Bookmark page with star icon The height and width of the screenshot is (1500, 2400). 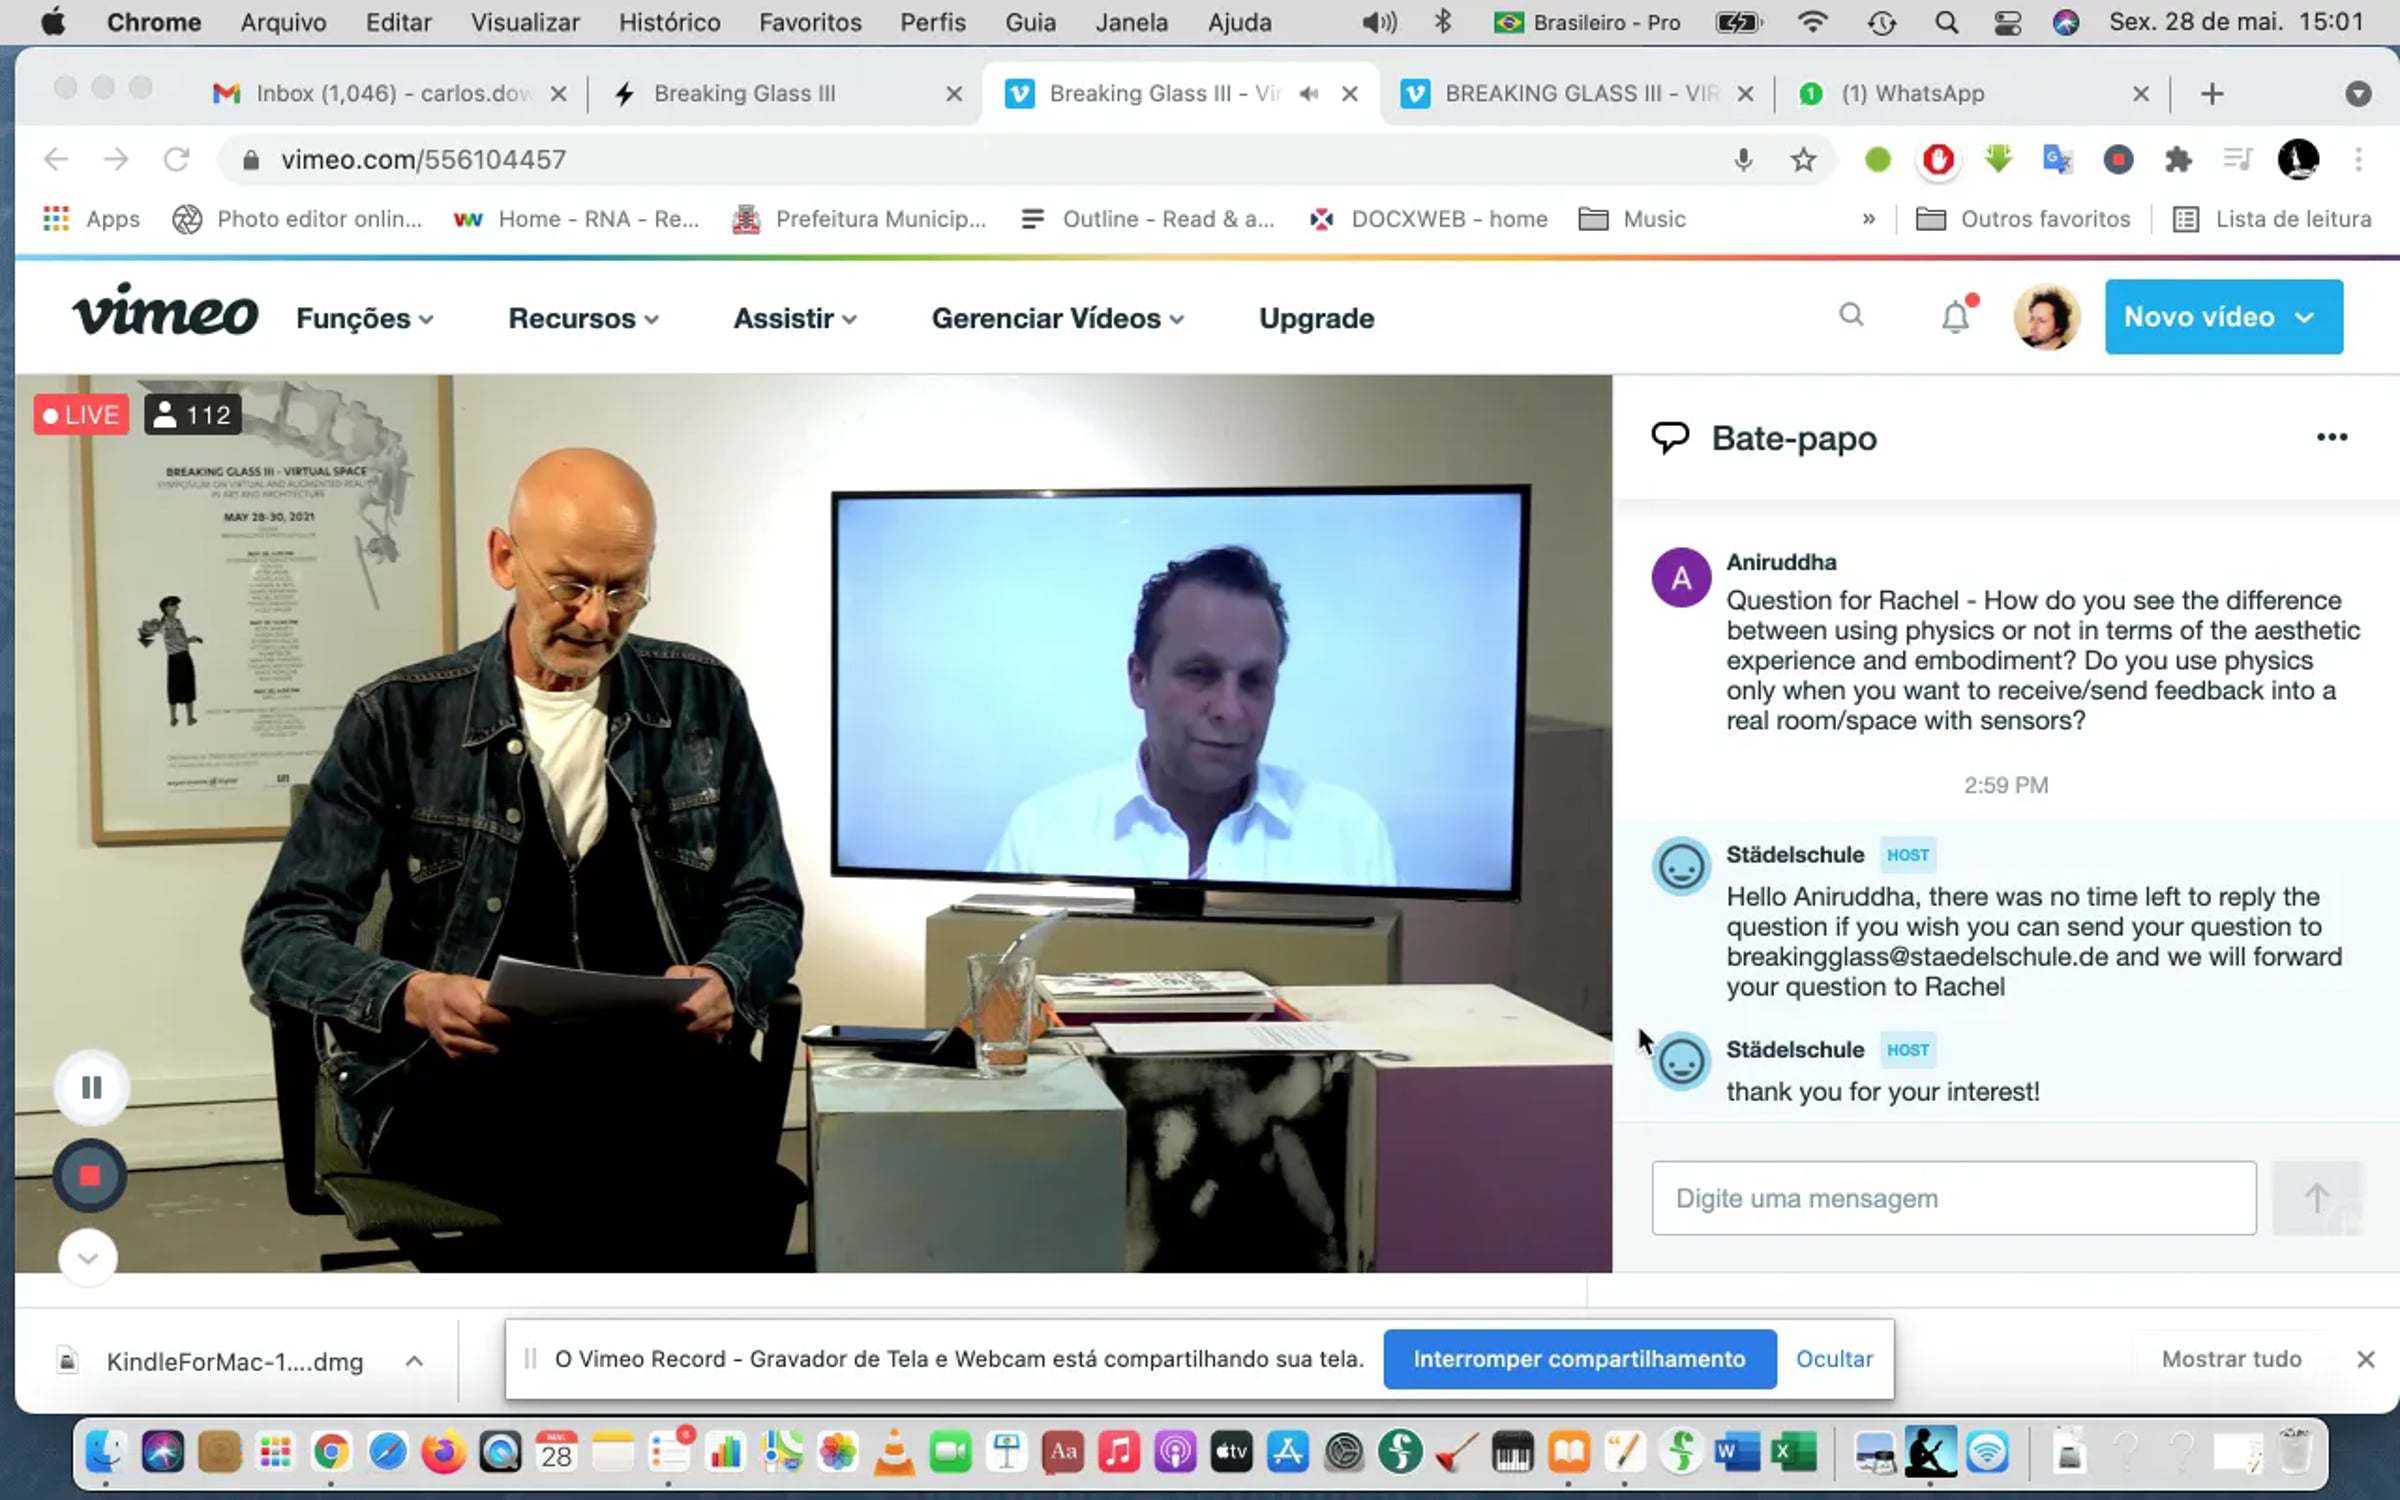tap(1803, 159)
